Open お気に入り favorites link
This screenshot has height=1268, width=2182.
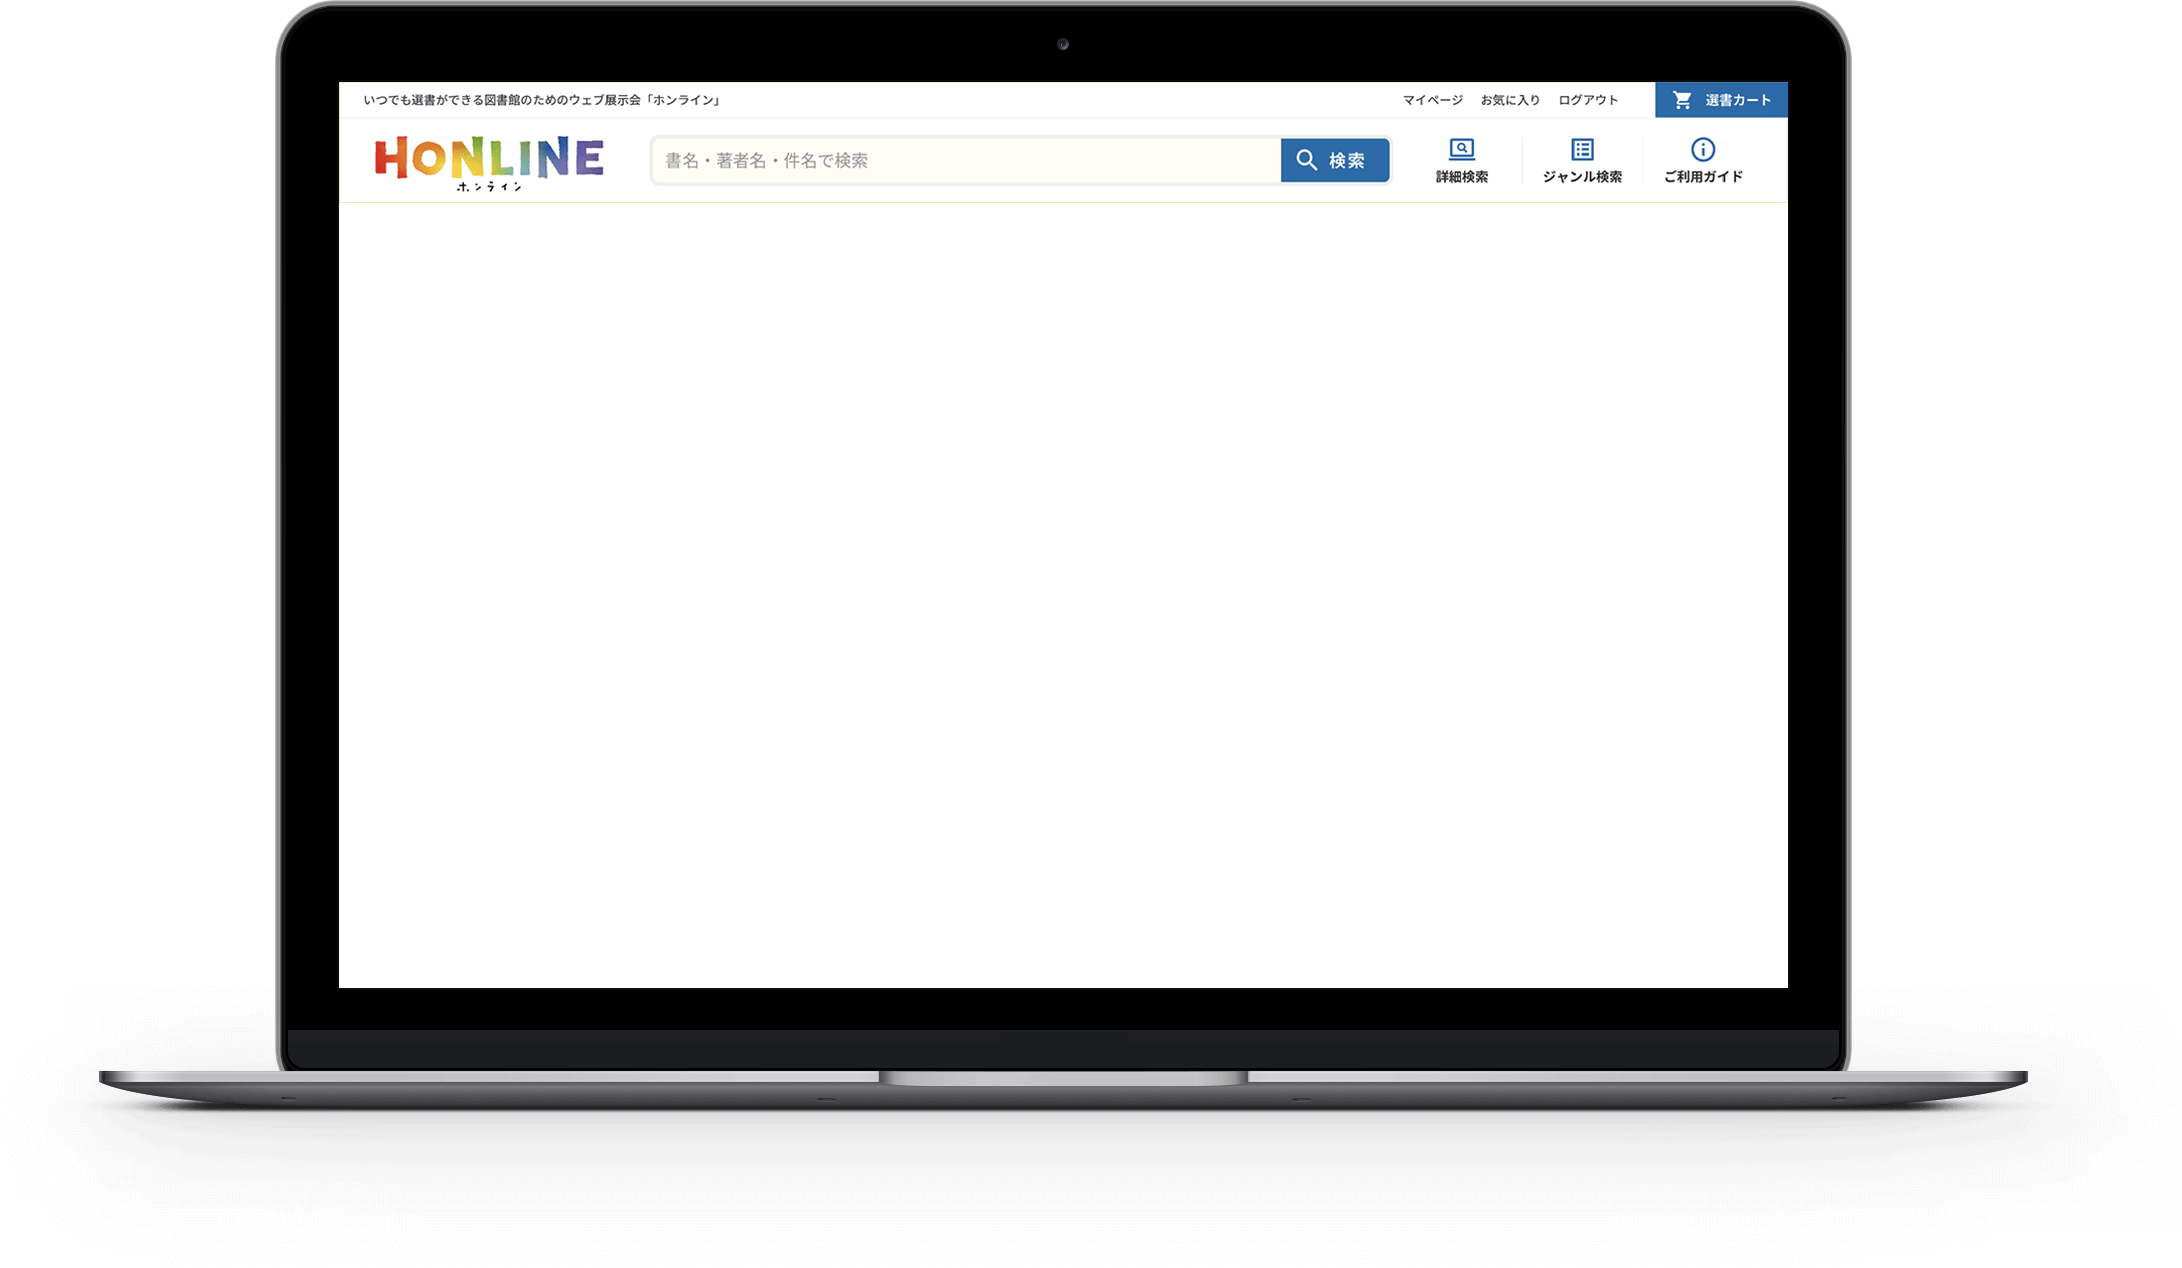[x=1510, y=100]
